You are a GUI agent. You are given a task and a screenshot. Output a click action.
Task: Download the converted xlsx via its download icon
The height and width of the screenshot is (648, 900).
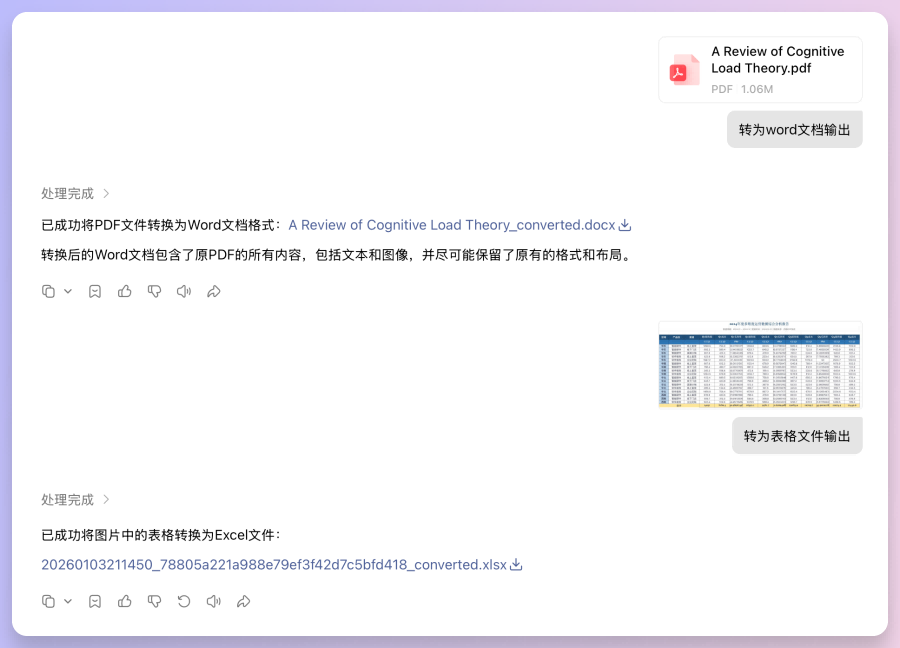coord(515,565)
